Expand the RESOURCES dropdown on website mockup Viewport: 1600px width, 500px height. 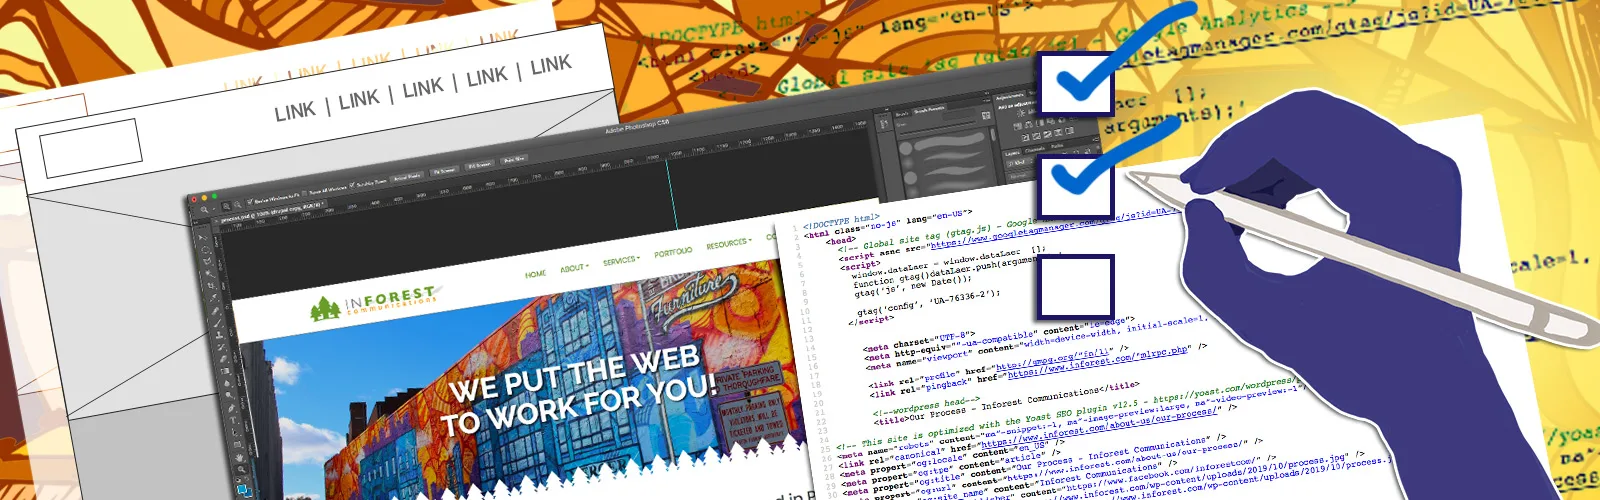coord(728,243)
